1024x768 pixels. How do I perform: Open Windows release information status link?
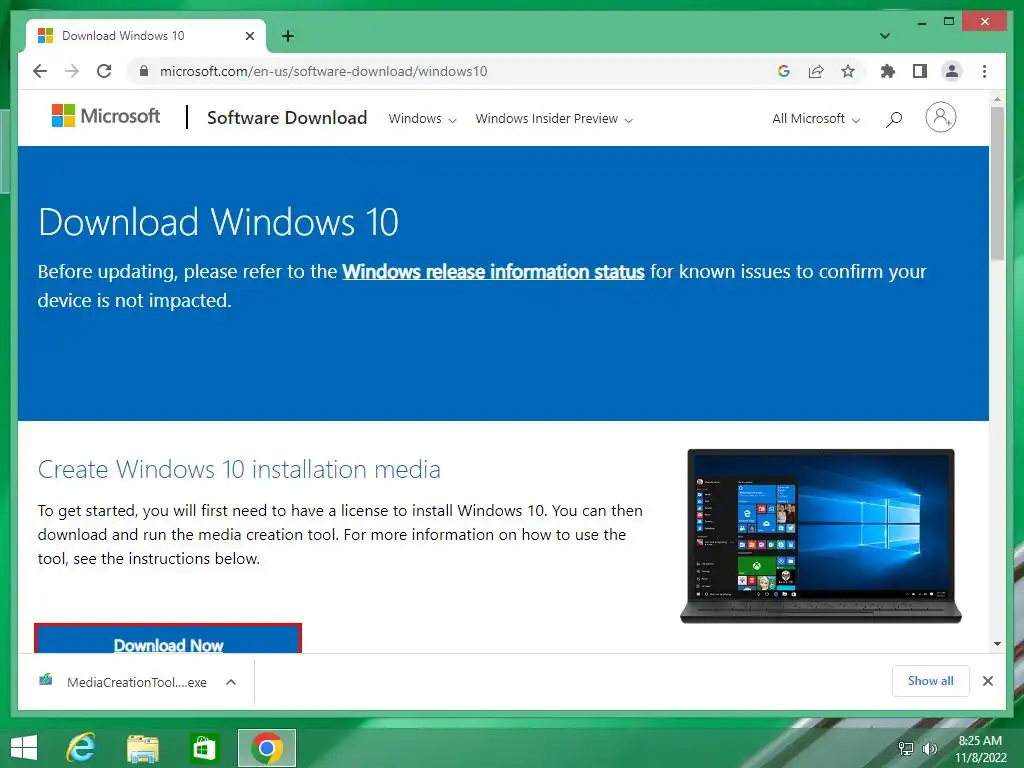[x=493, y=272]
